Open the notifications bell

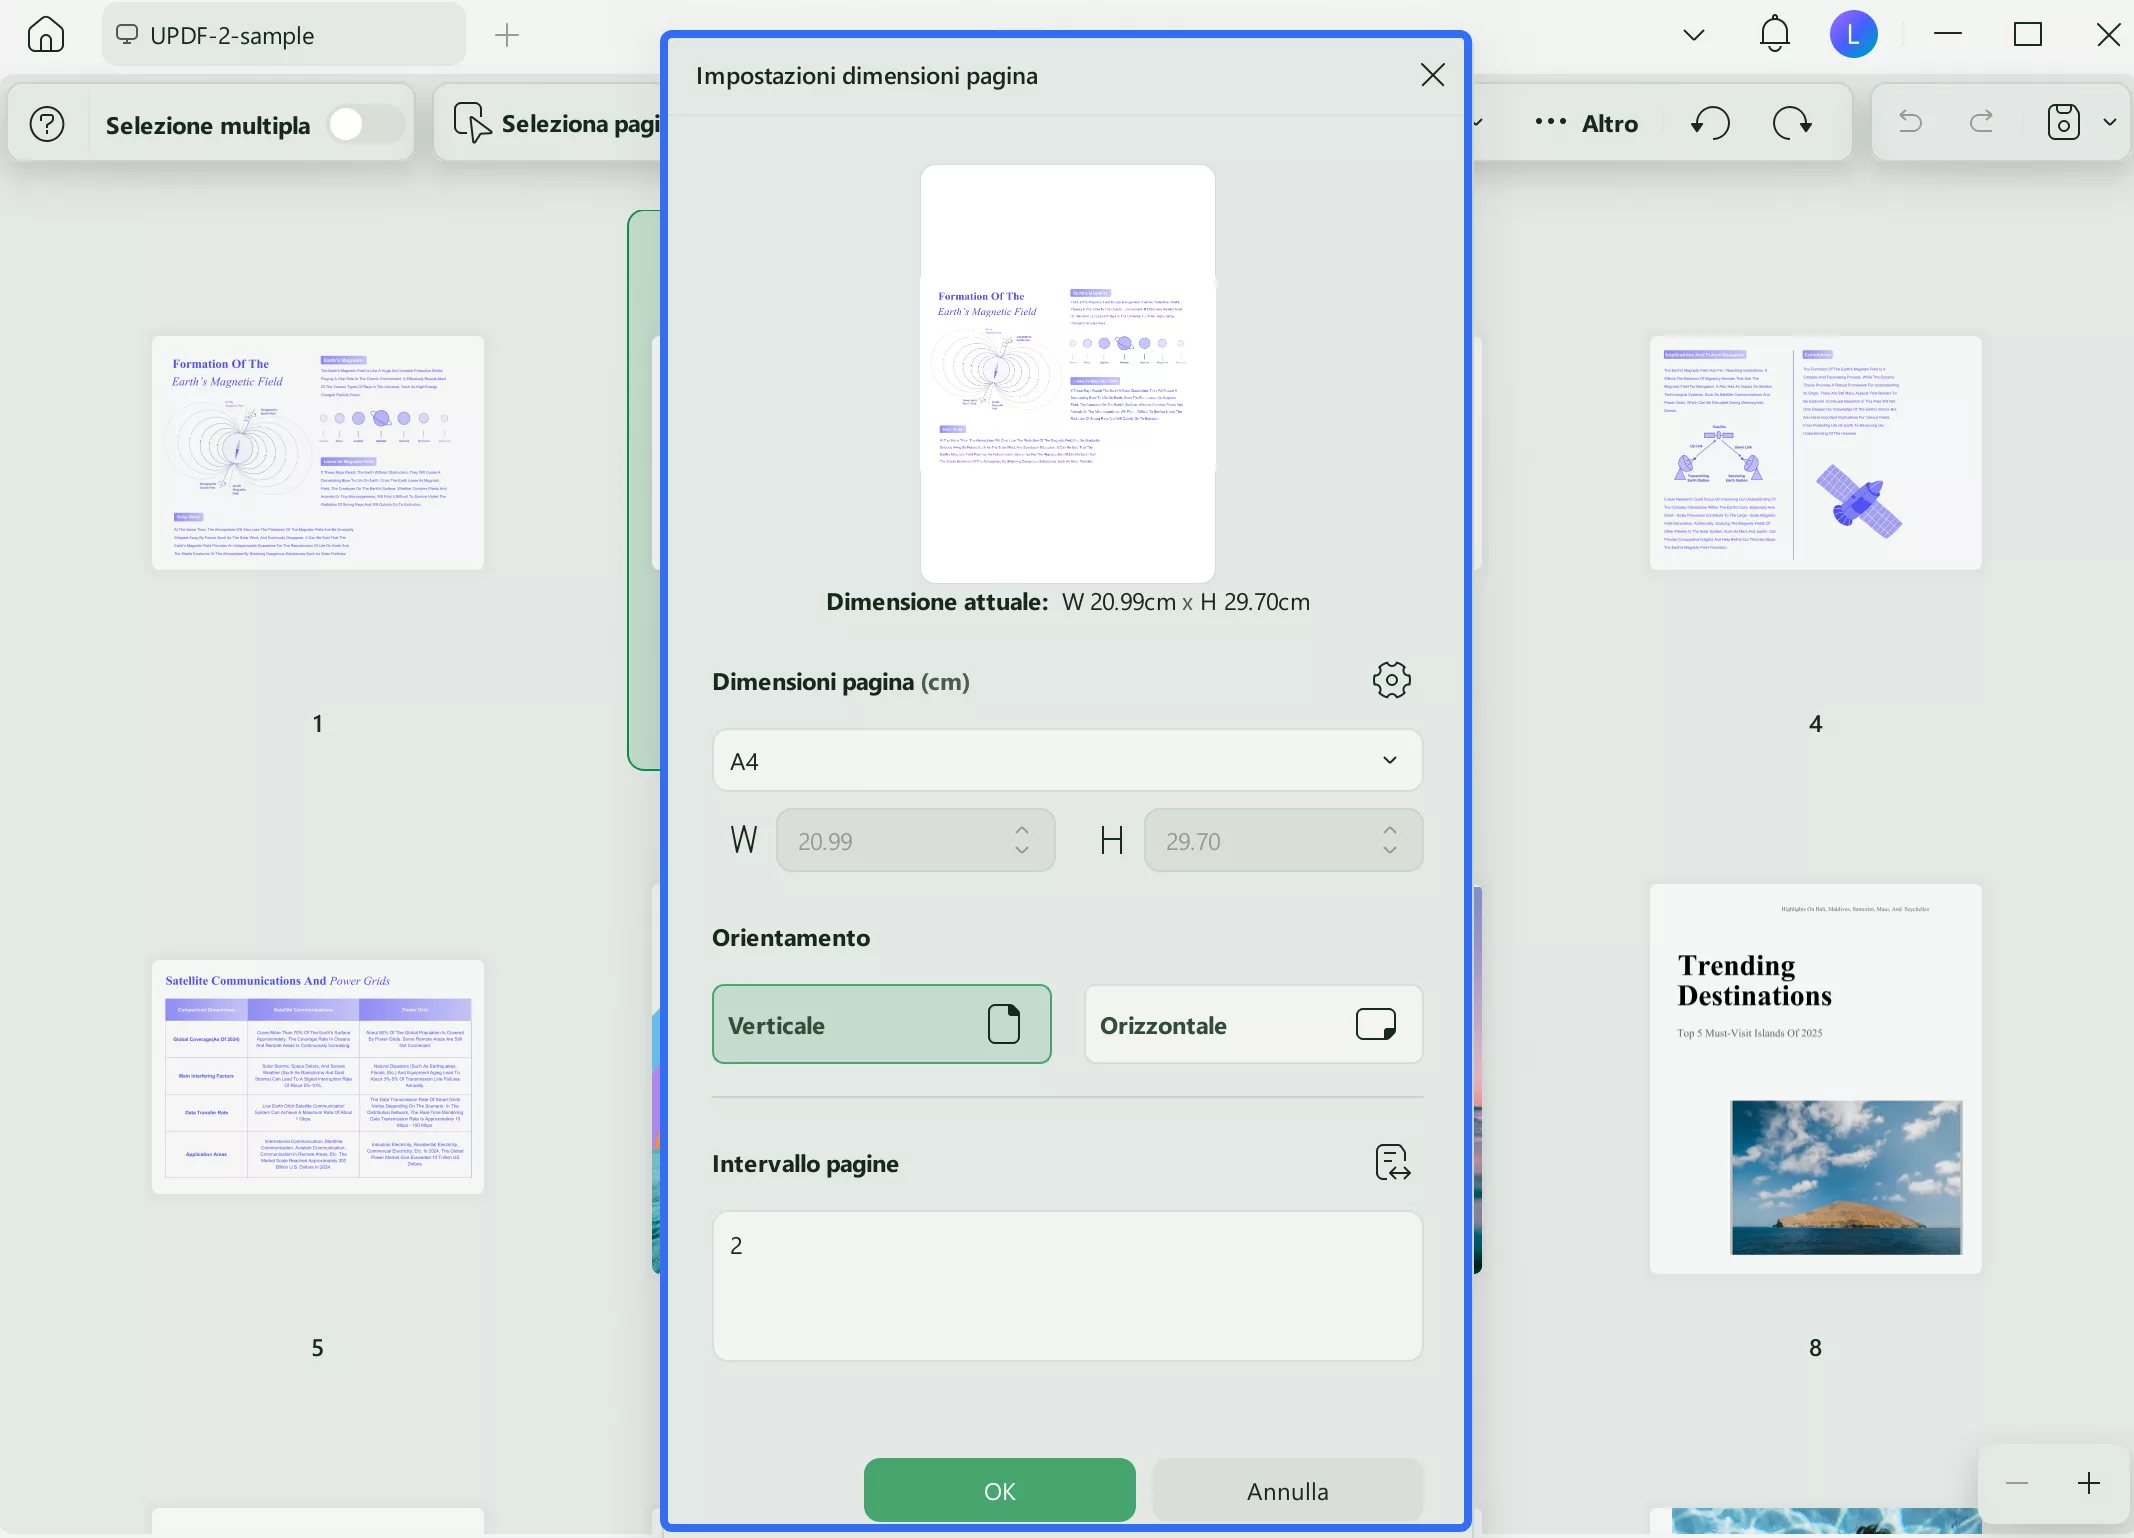(x=1774, y=34)
